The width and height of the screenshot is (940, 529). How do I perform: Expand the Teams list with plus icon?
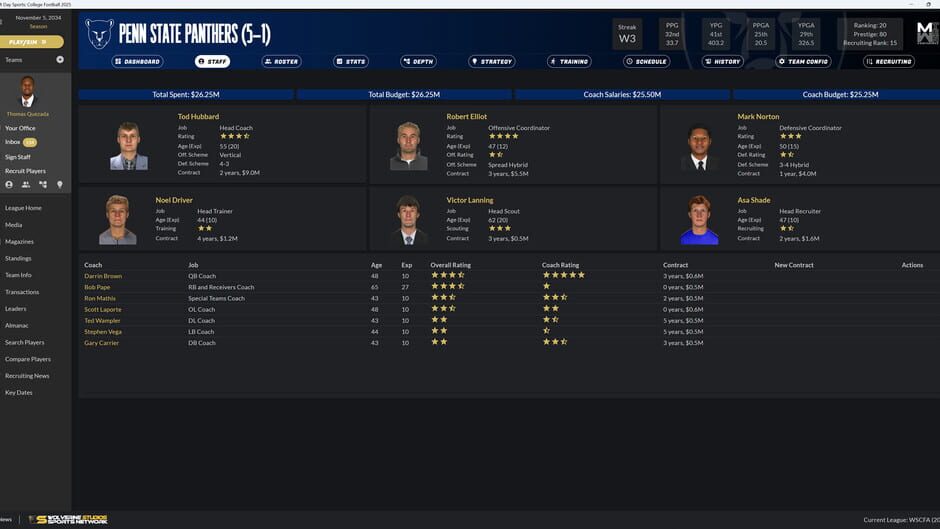point(60,59)
